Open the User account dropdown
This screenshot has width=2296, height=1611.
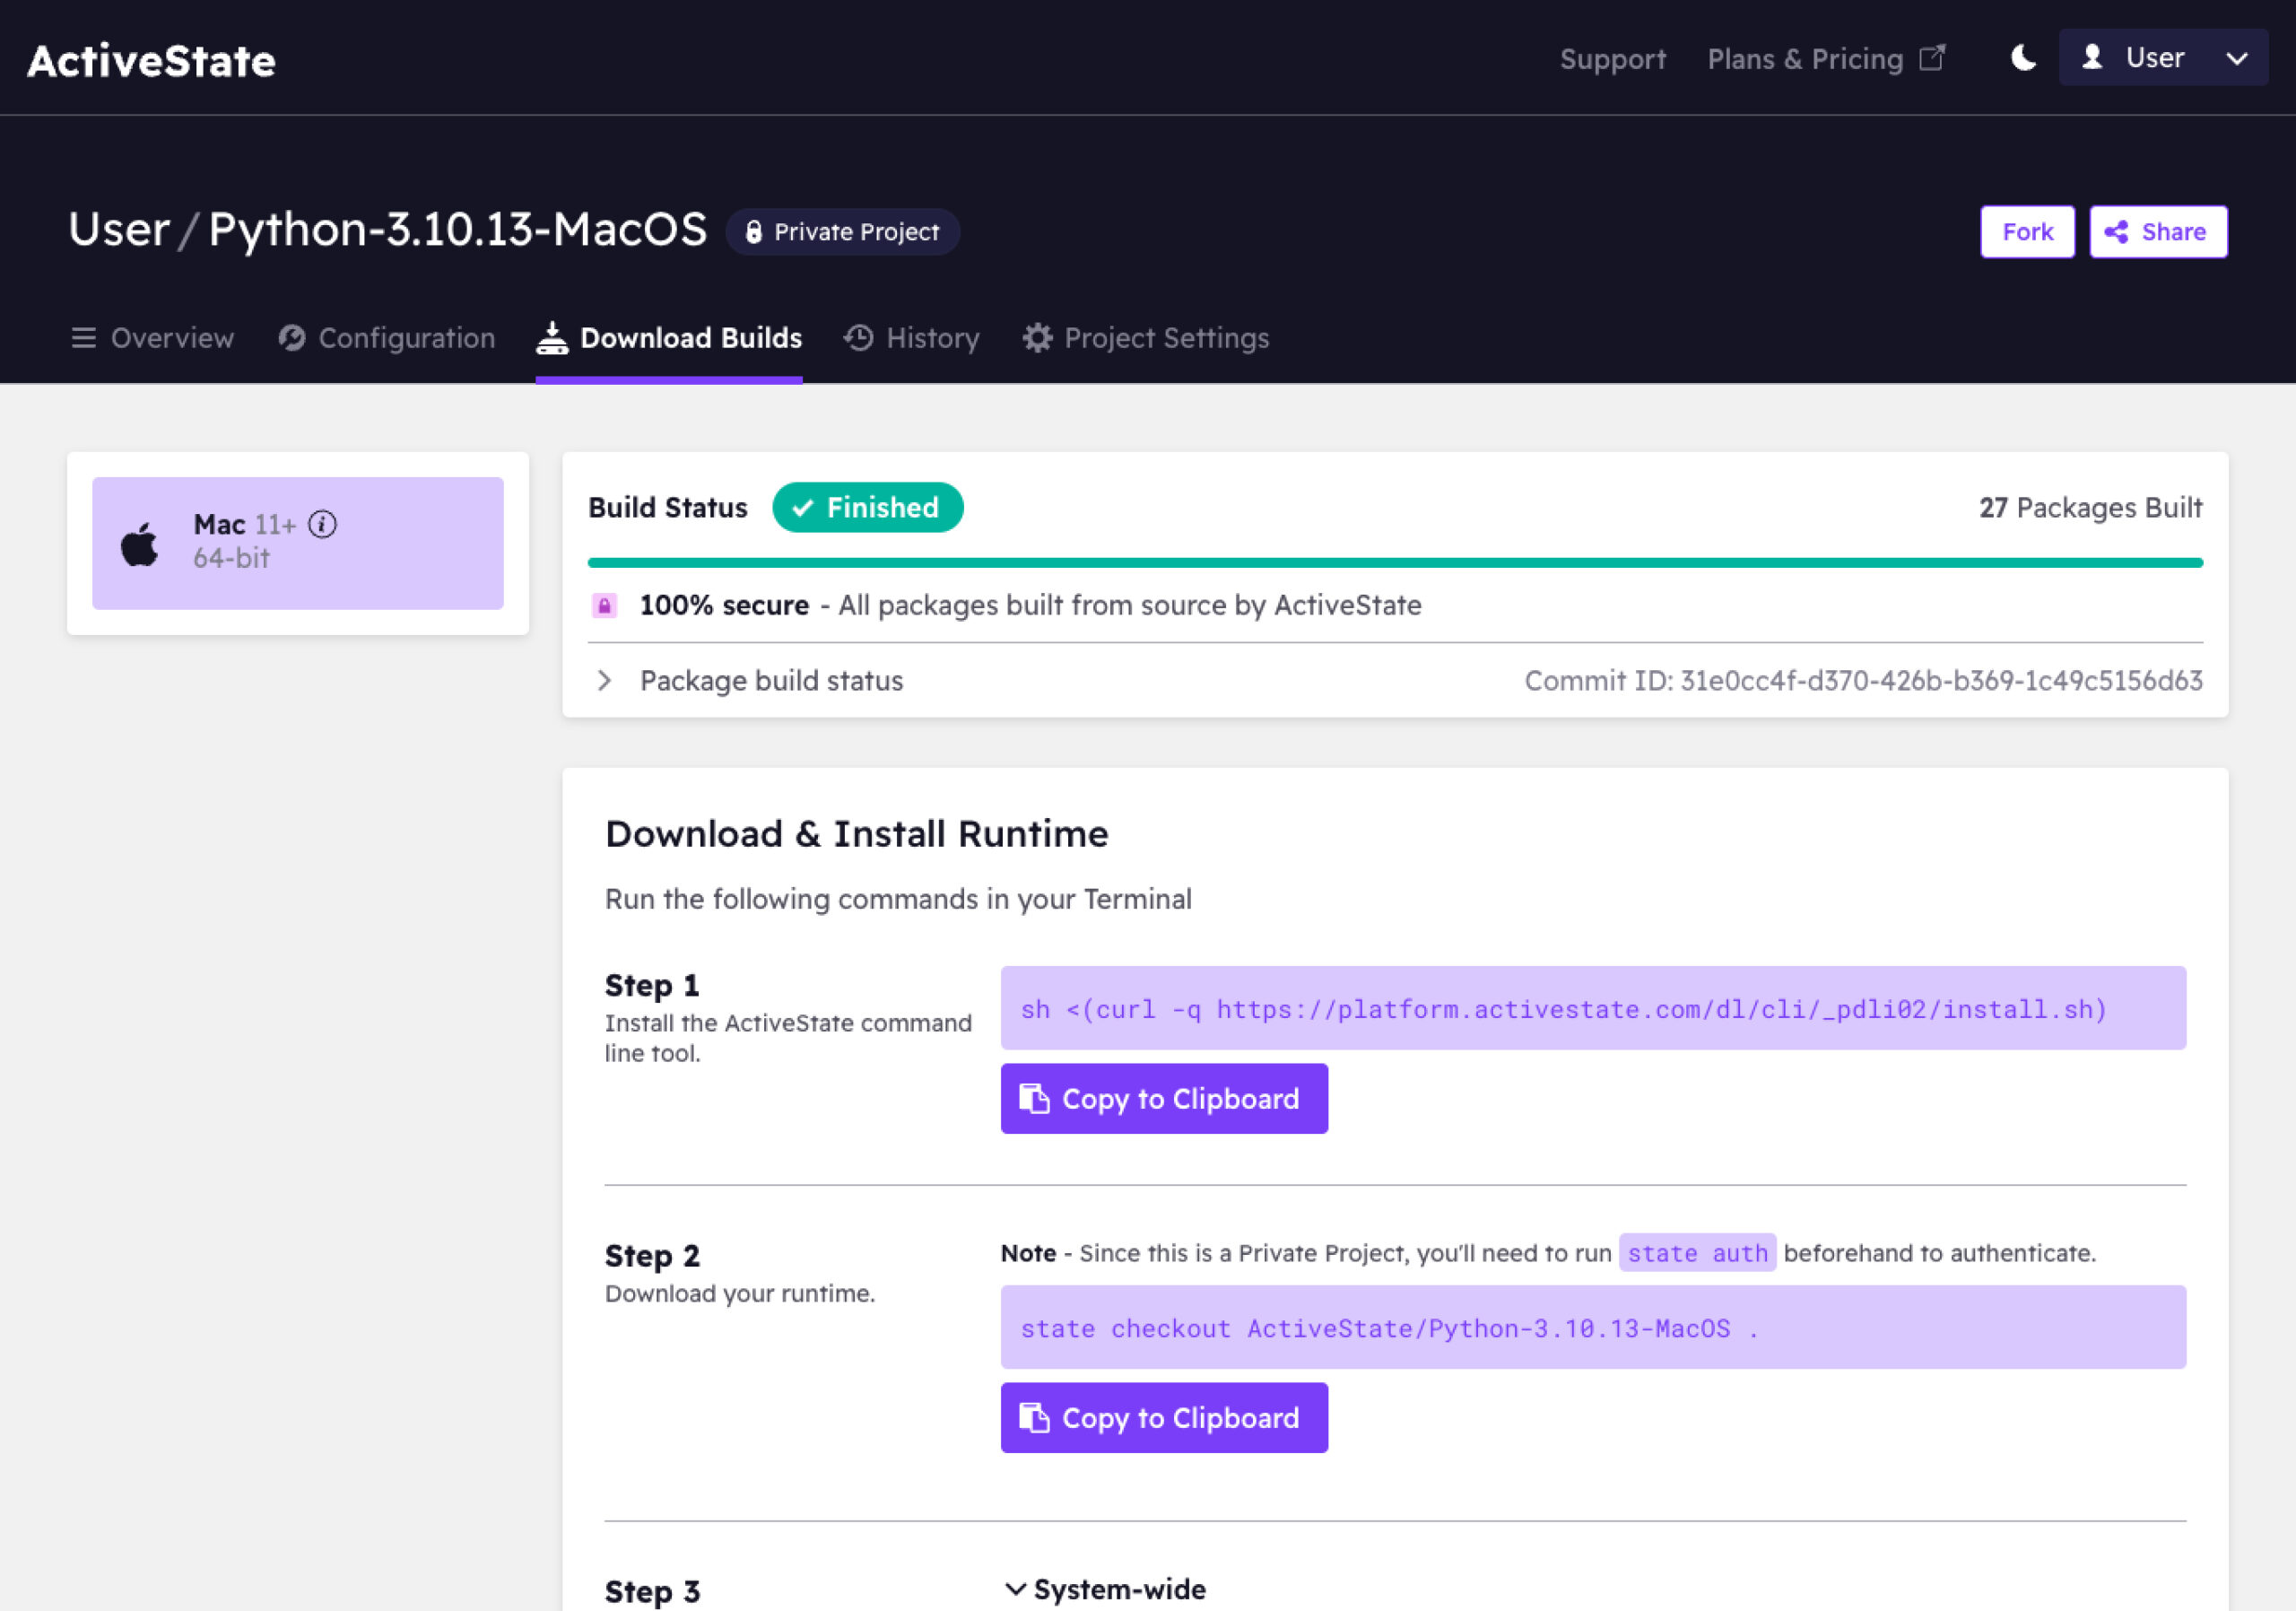click(x=2162, y=58)
